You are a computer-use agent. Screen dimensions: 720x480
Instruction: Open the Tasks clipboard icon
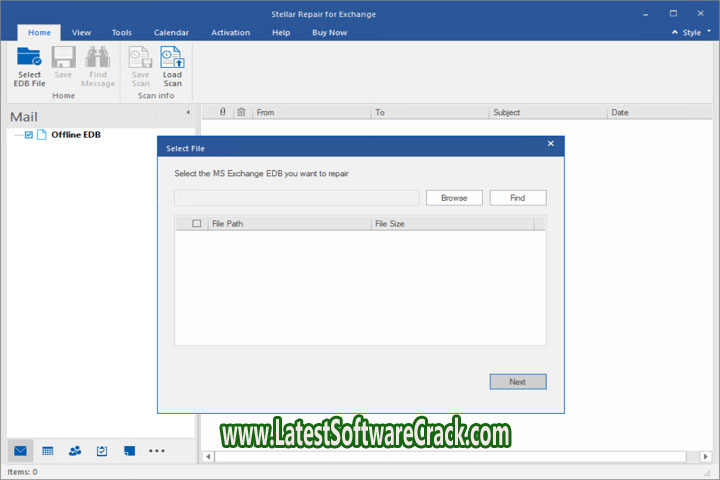coord(102,451)
